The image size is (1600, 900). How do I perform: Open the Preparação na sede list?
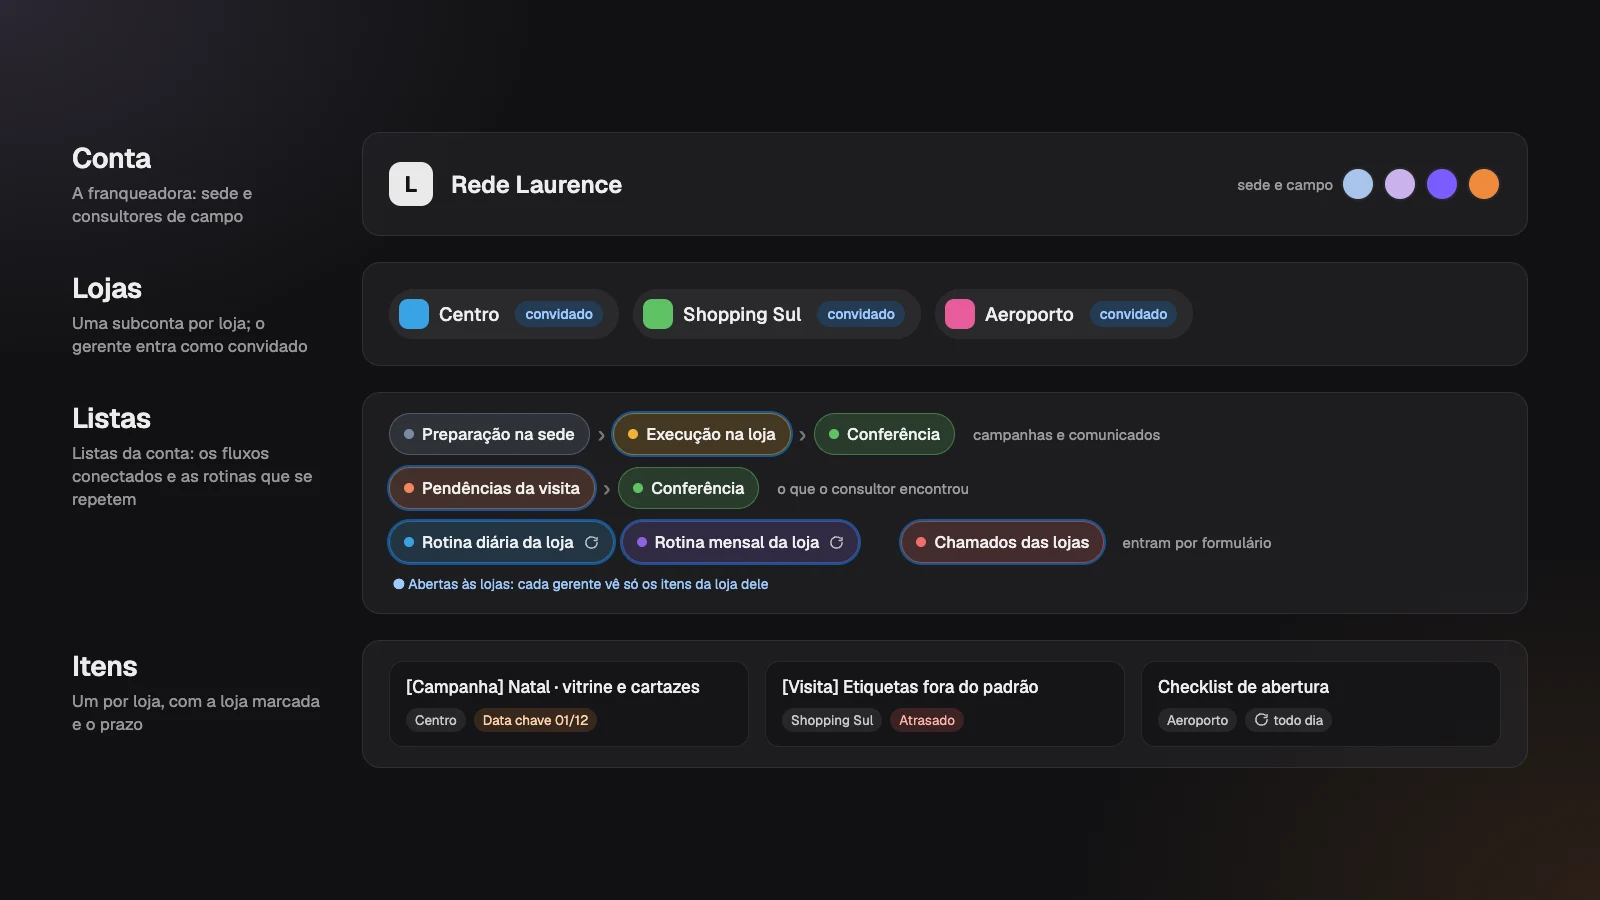click(x=489, y=434)
